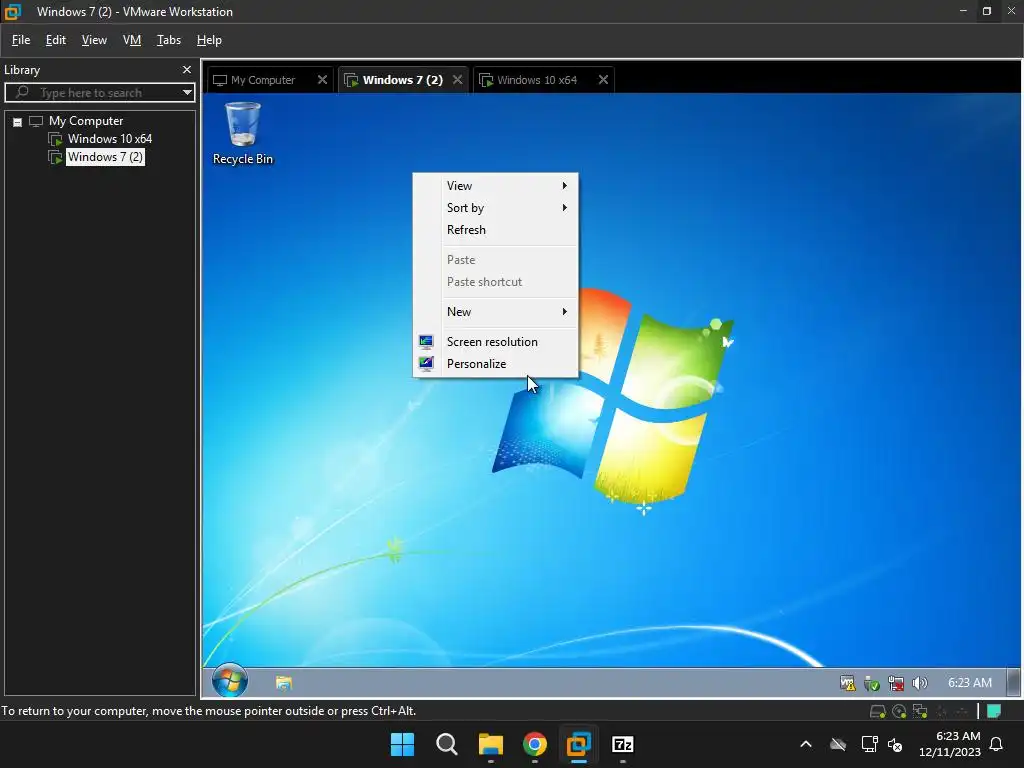
Task: Show hidden host tray icons
Action: click(806, 744)
